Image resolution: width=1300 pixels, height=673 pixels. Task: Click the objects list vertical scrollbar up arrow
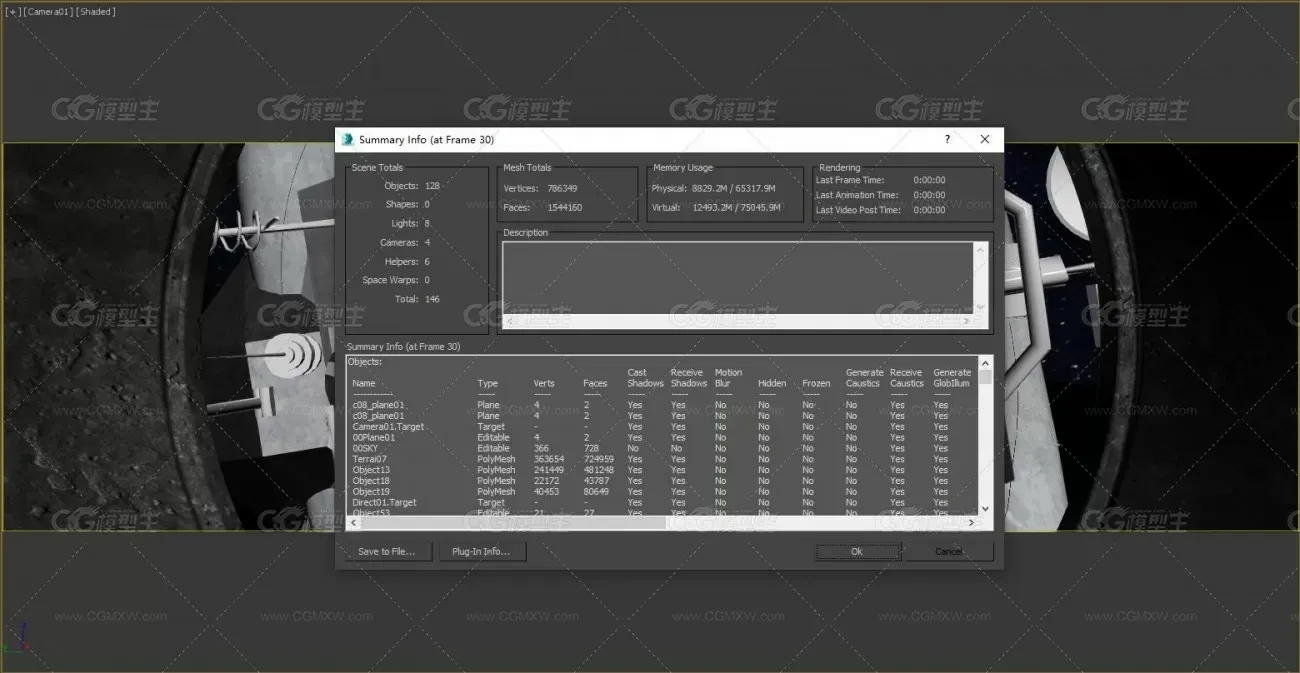(x=985, y=361)
